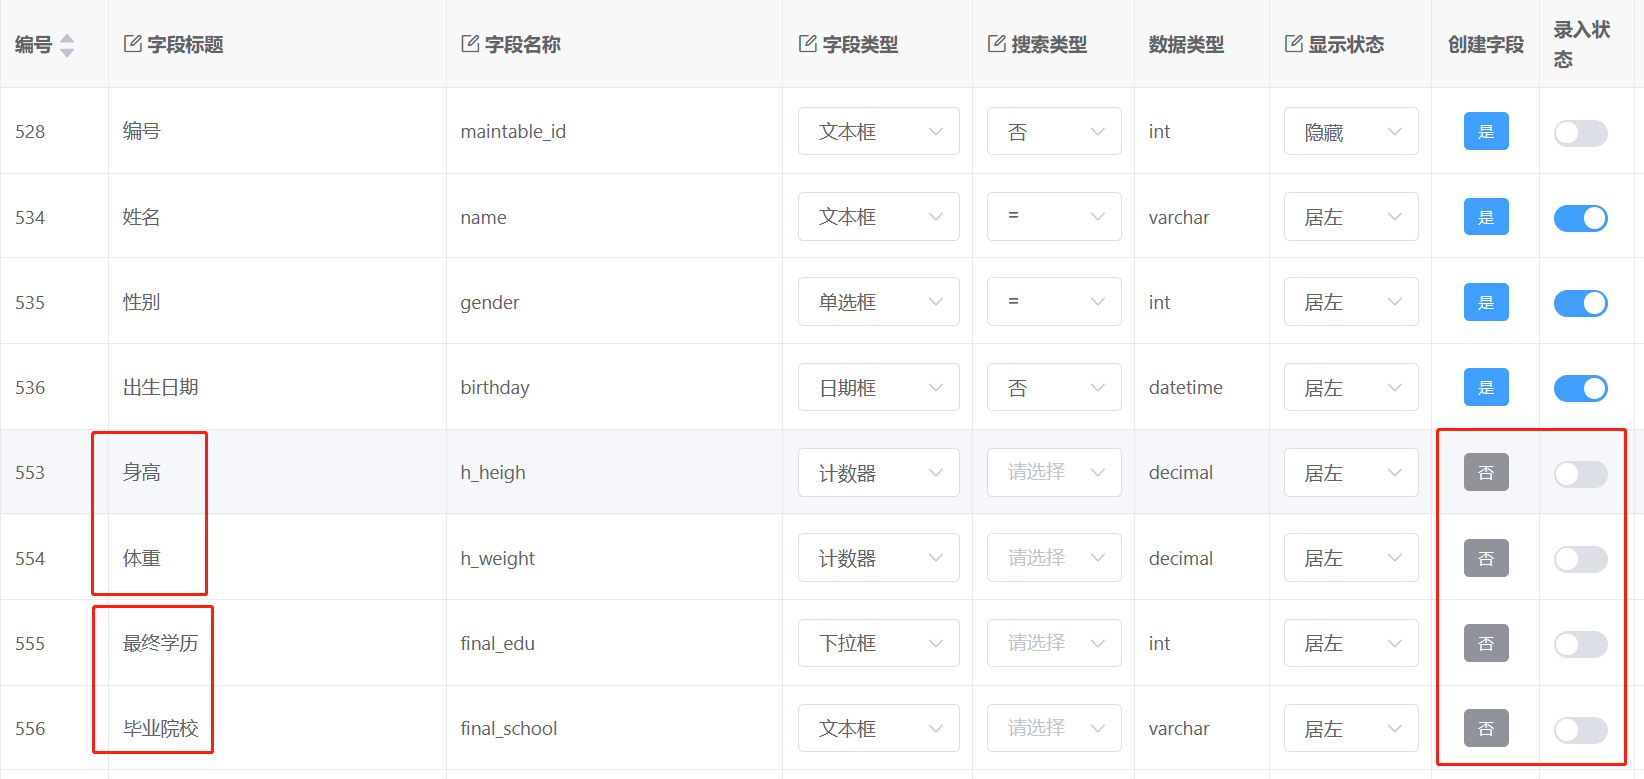Screen dimensions: 1644x779
Task: Enable 录入状态 switch for maintable_id row
Action: pyautogui.click(x=1580, y=133)
